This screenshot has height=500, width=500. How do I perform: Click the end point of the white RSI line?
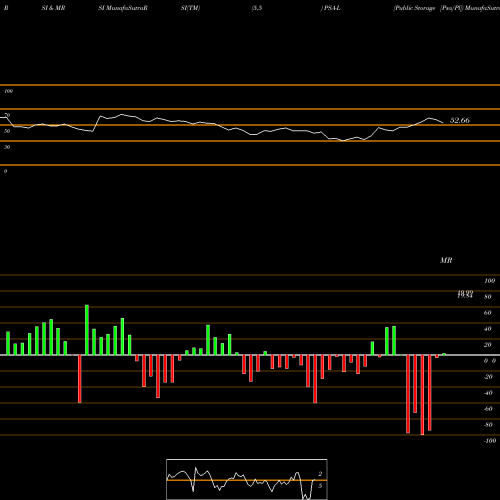(443, 123)
